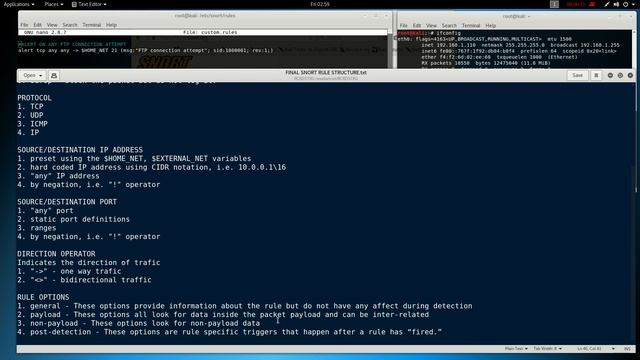Click the text editor title FINAL SNORT RULE STRUCTURE.txt

point(326,73)
